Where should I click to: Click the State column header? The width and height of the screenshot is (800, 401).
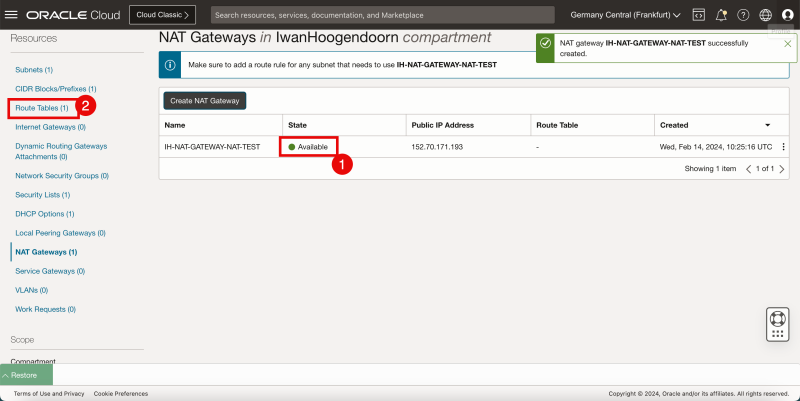[x=297, y=125]
